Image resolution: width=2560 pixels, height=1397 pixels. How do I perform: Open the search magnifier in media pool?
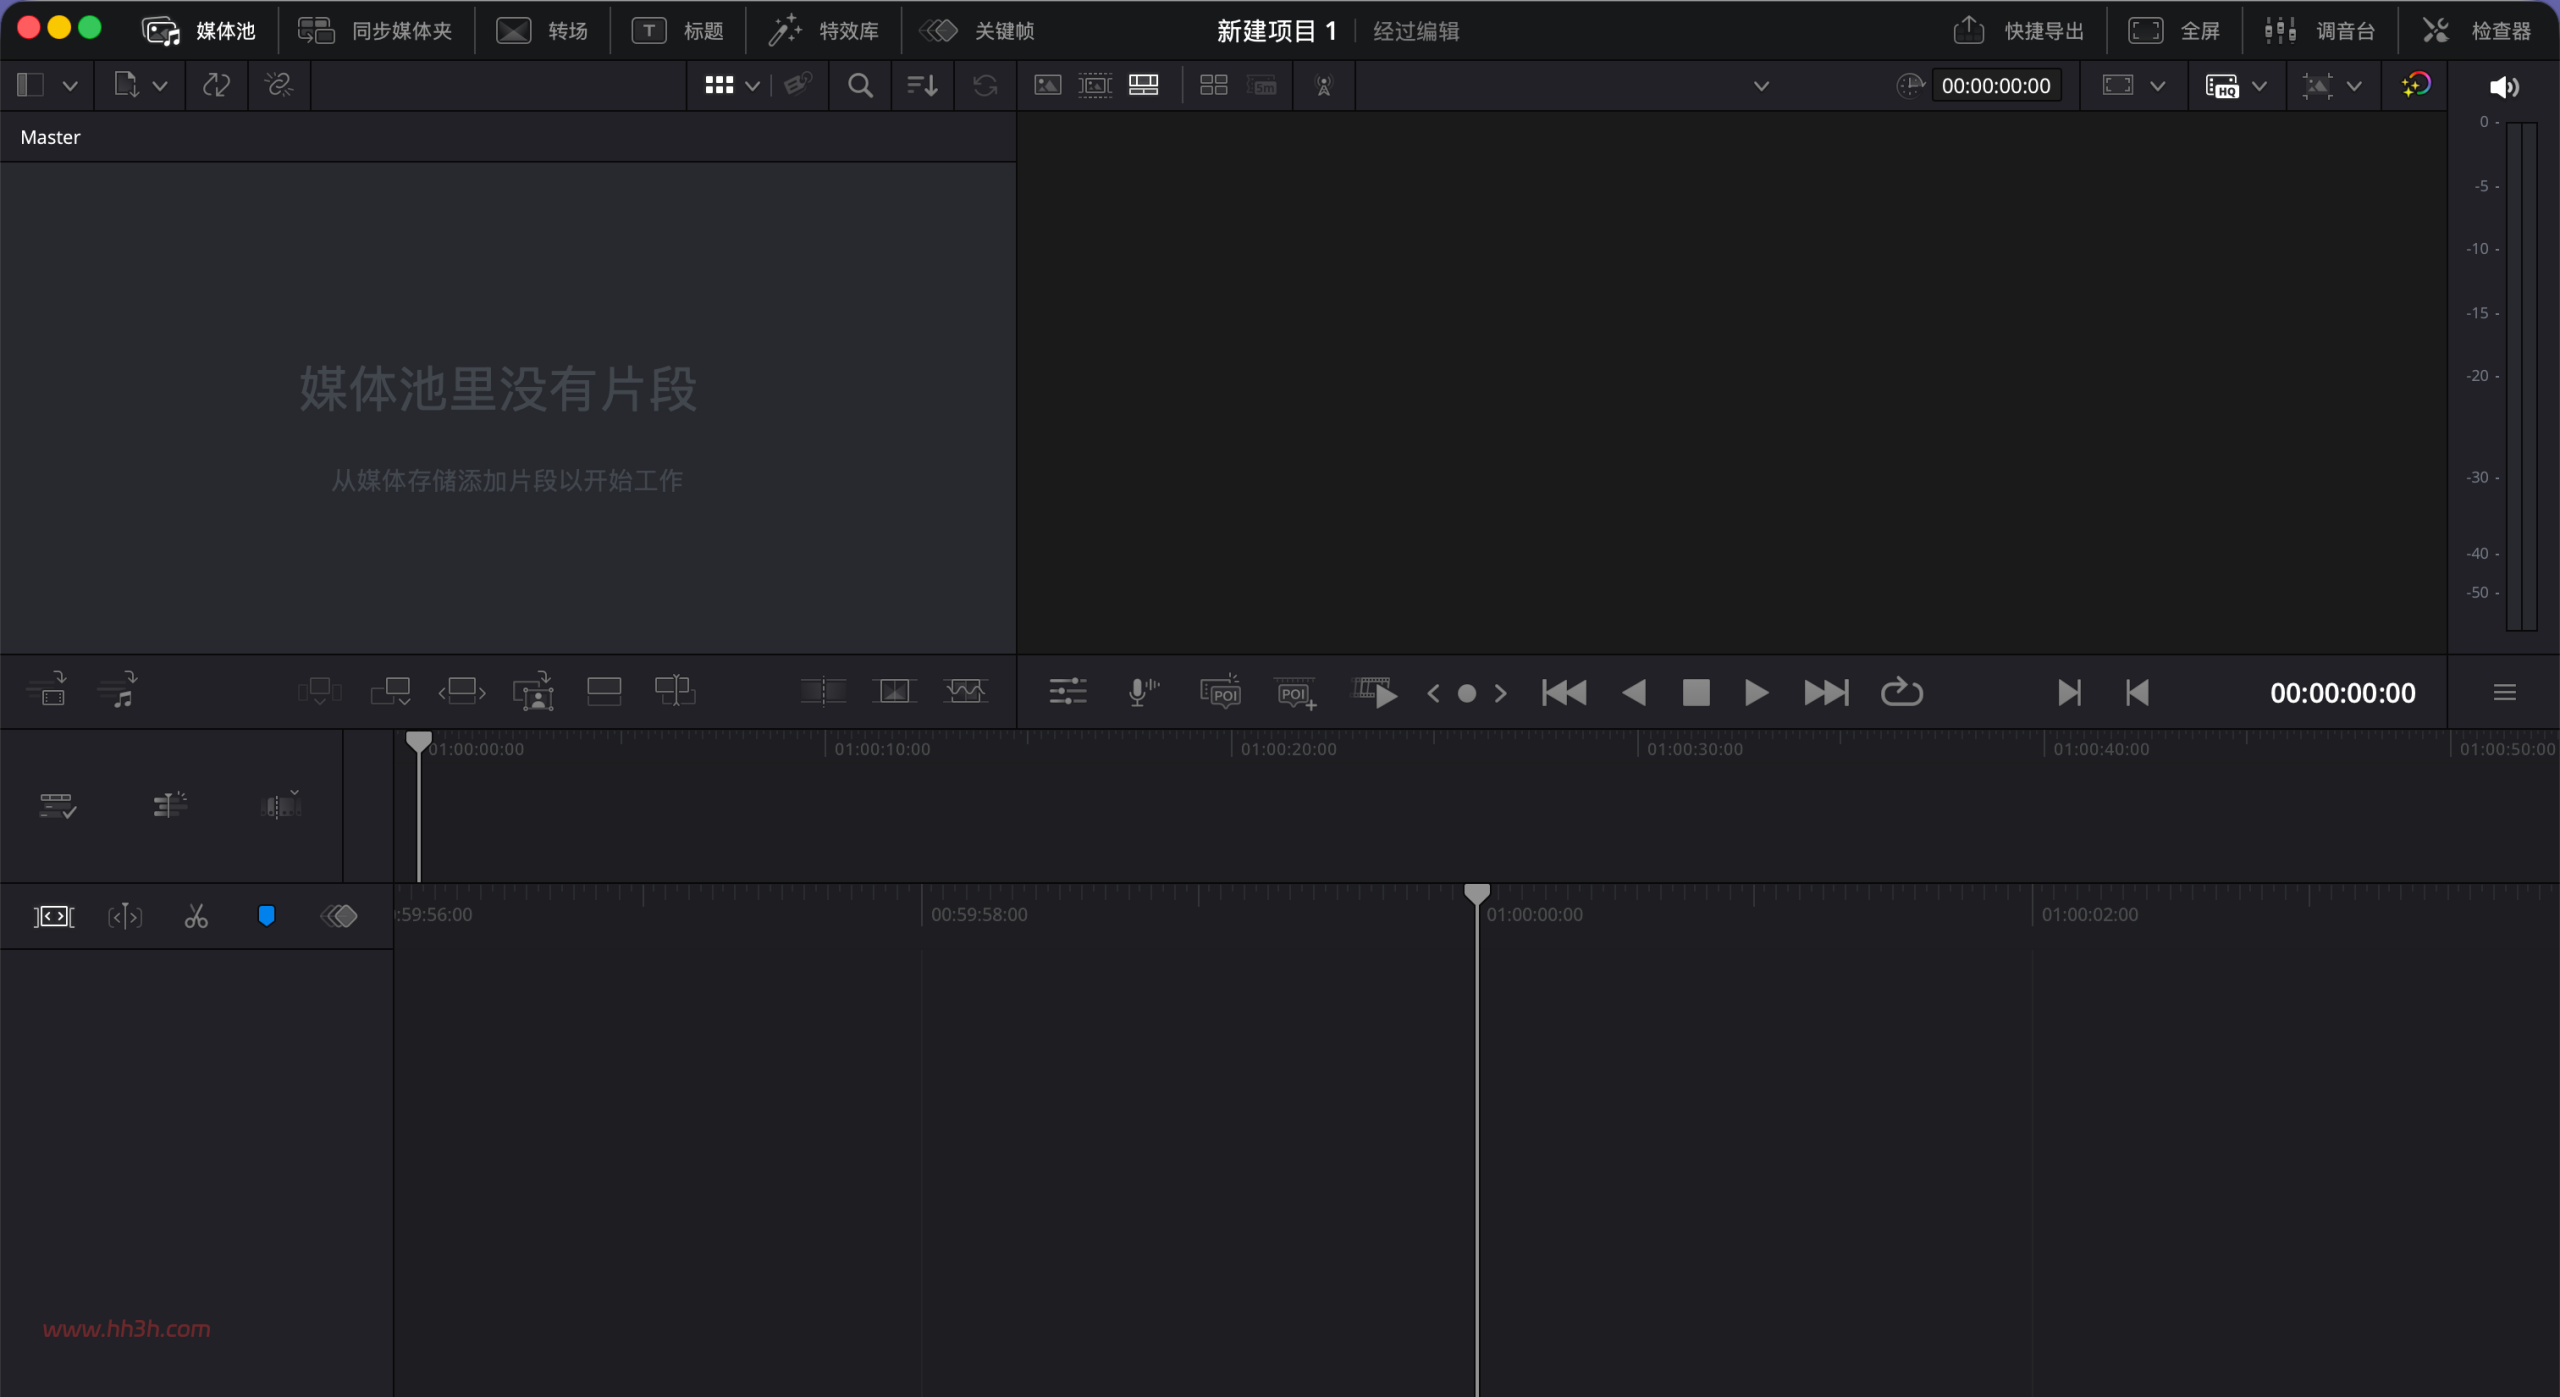click(860, 86)
